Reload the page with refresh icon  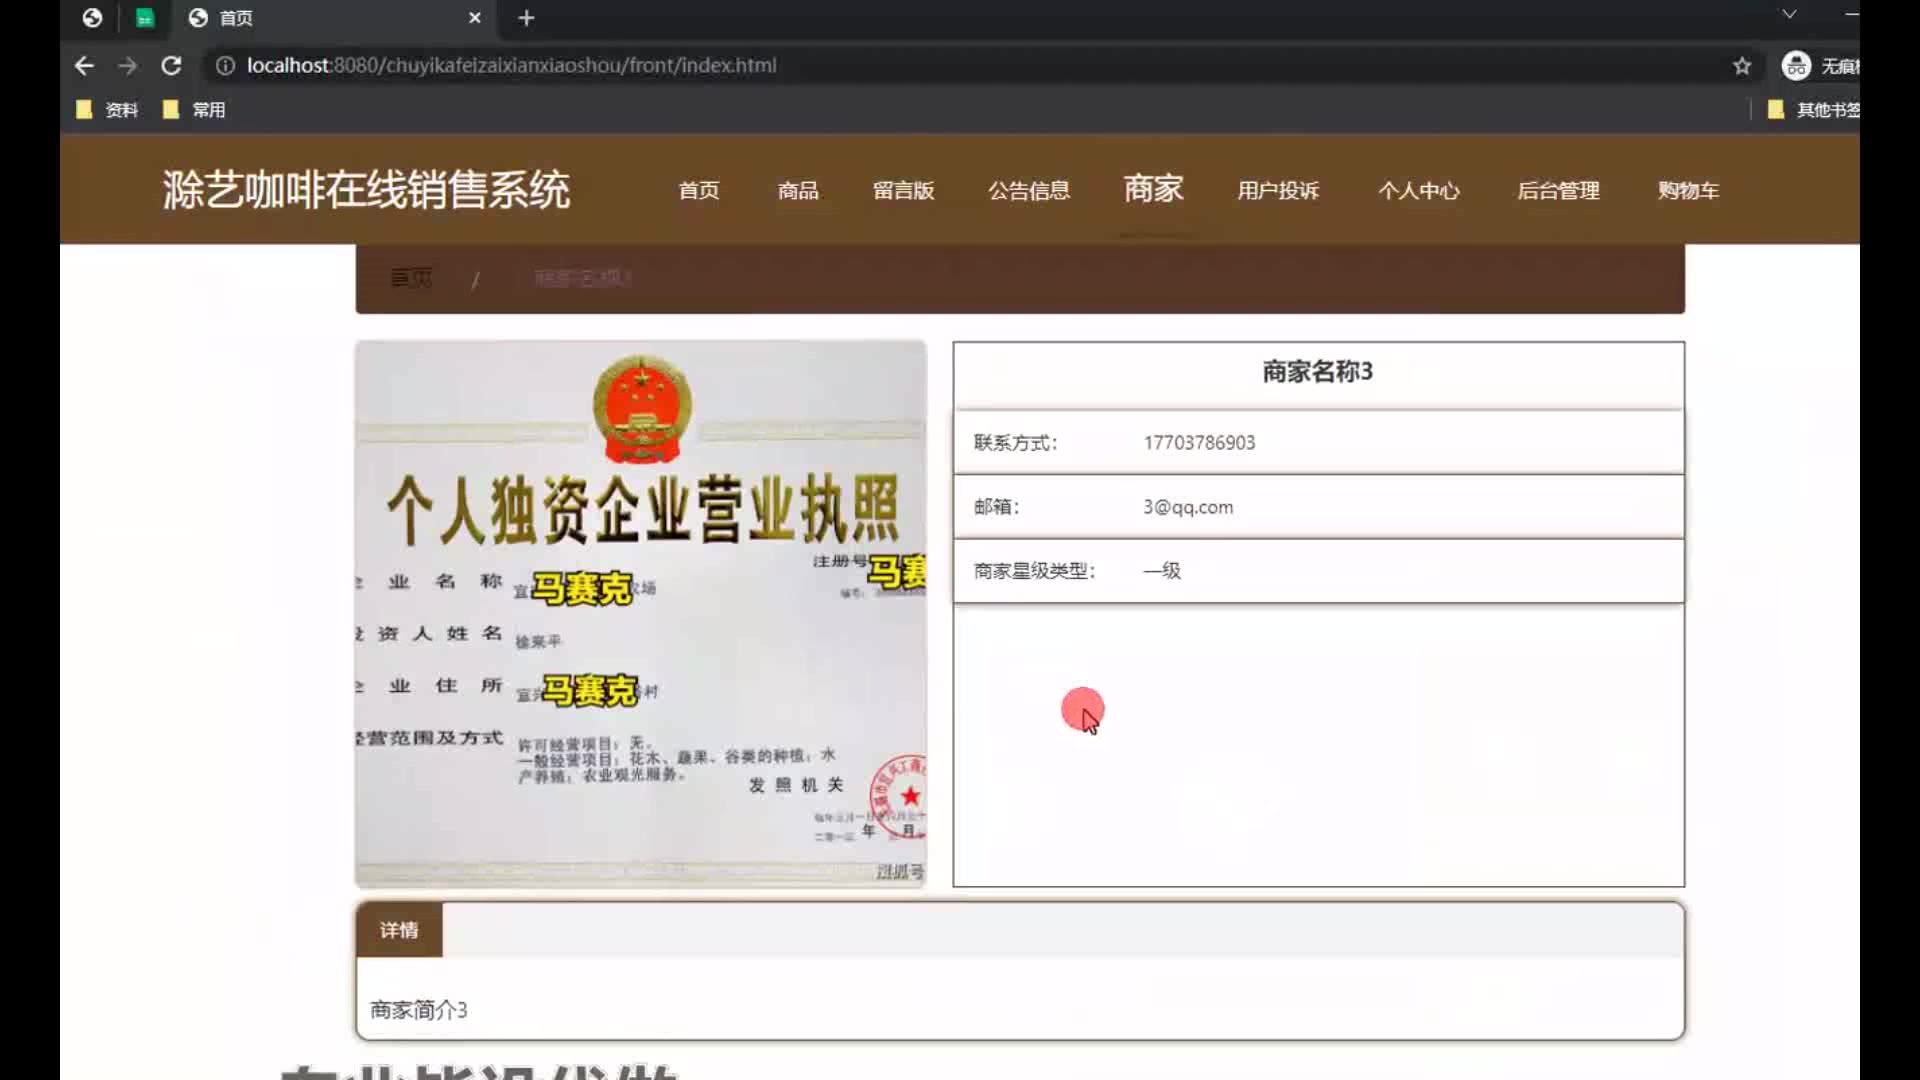click(x=171, y=66)
